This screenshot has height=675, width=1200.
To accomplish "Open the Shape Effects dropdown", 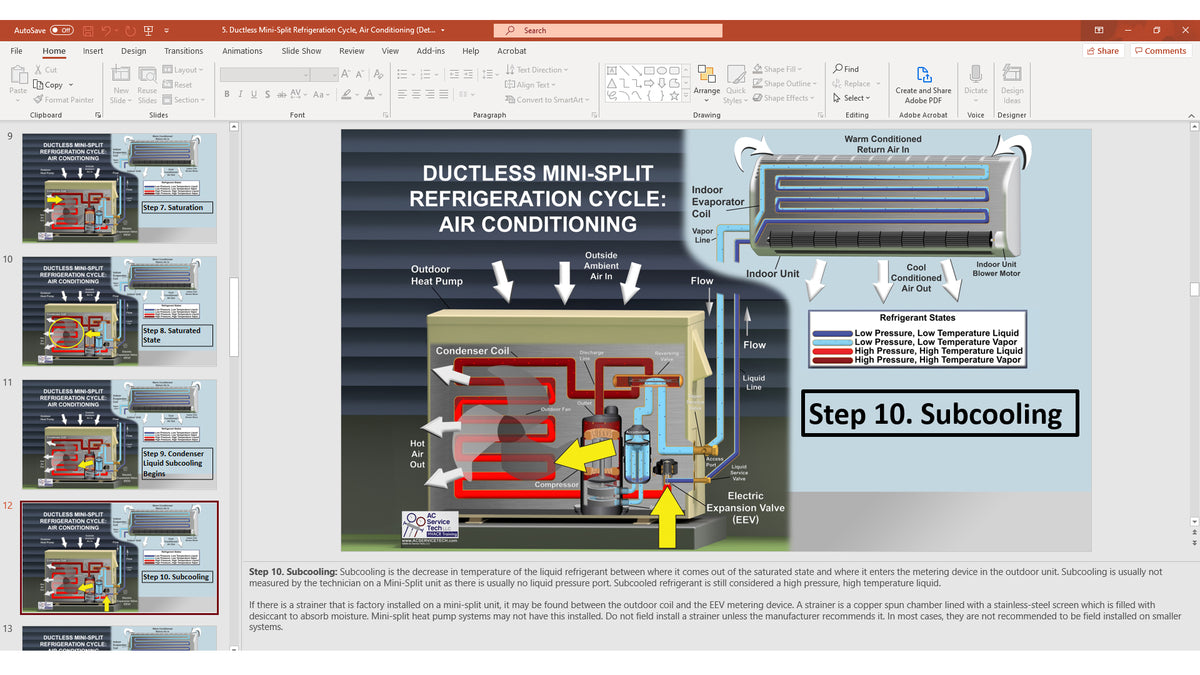I will point(783,98).
